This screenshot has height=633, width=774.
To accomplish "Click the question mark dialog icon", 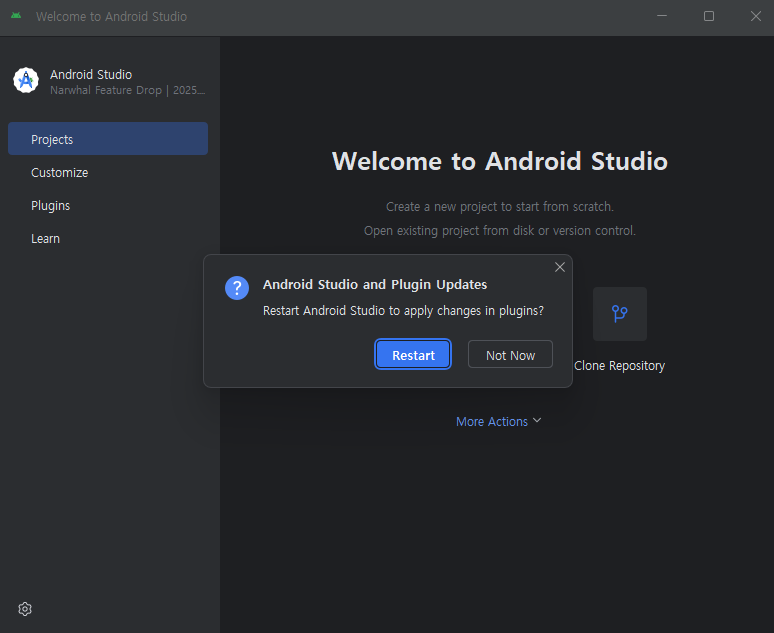I will tap(237, 288).
